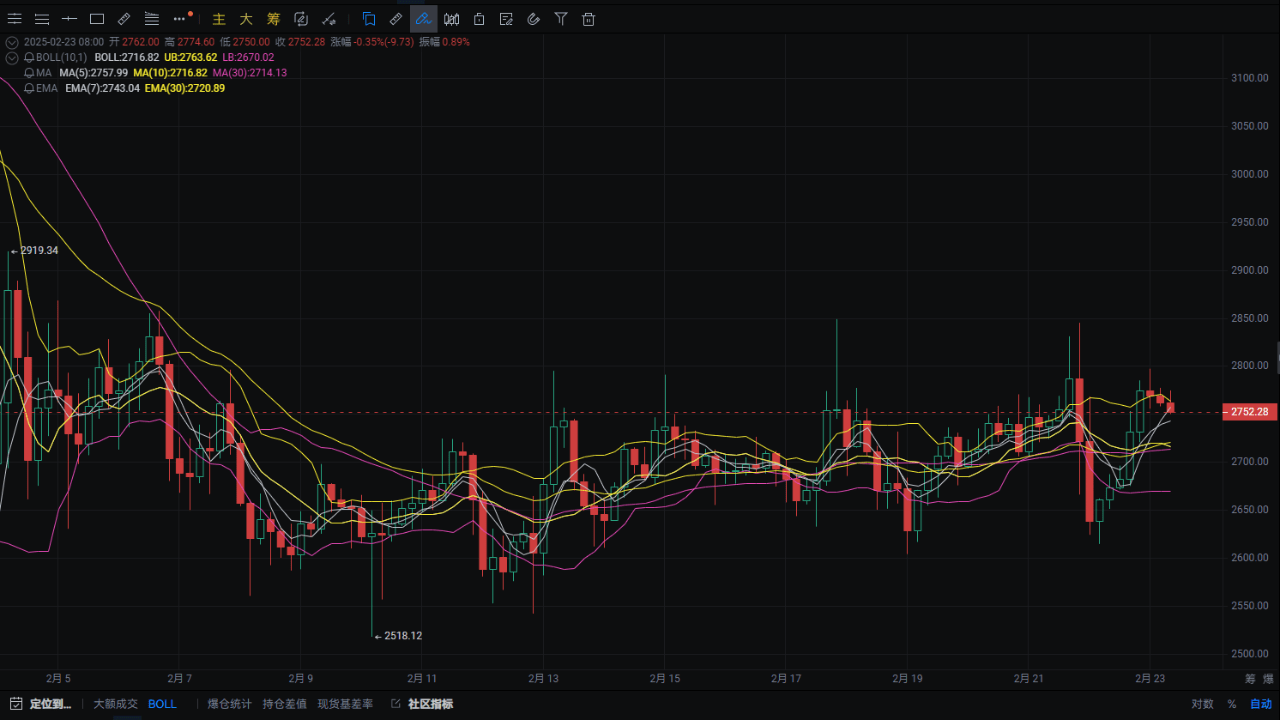Open the blue bookmark templates icon
Screen dimensions: 1280x720
coord(369,19)
